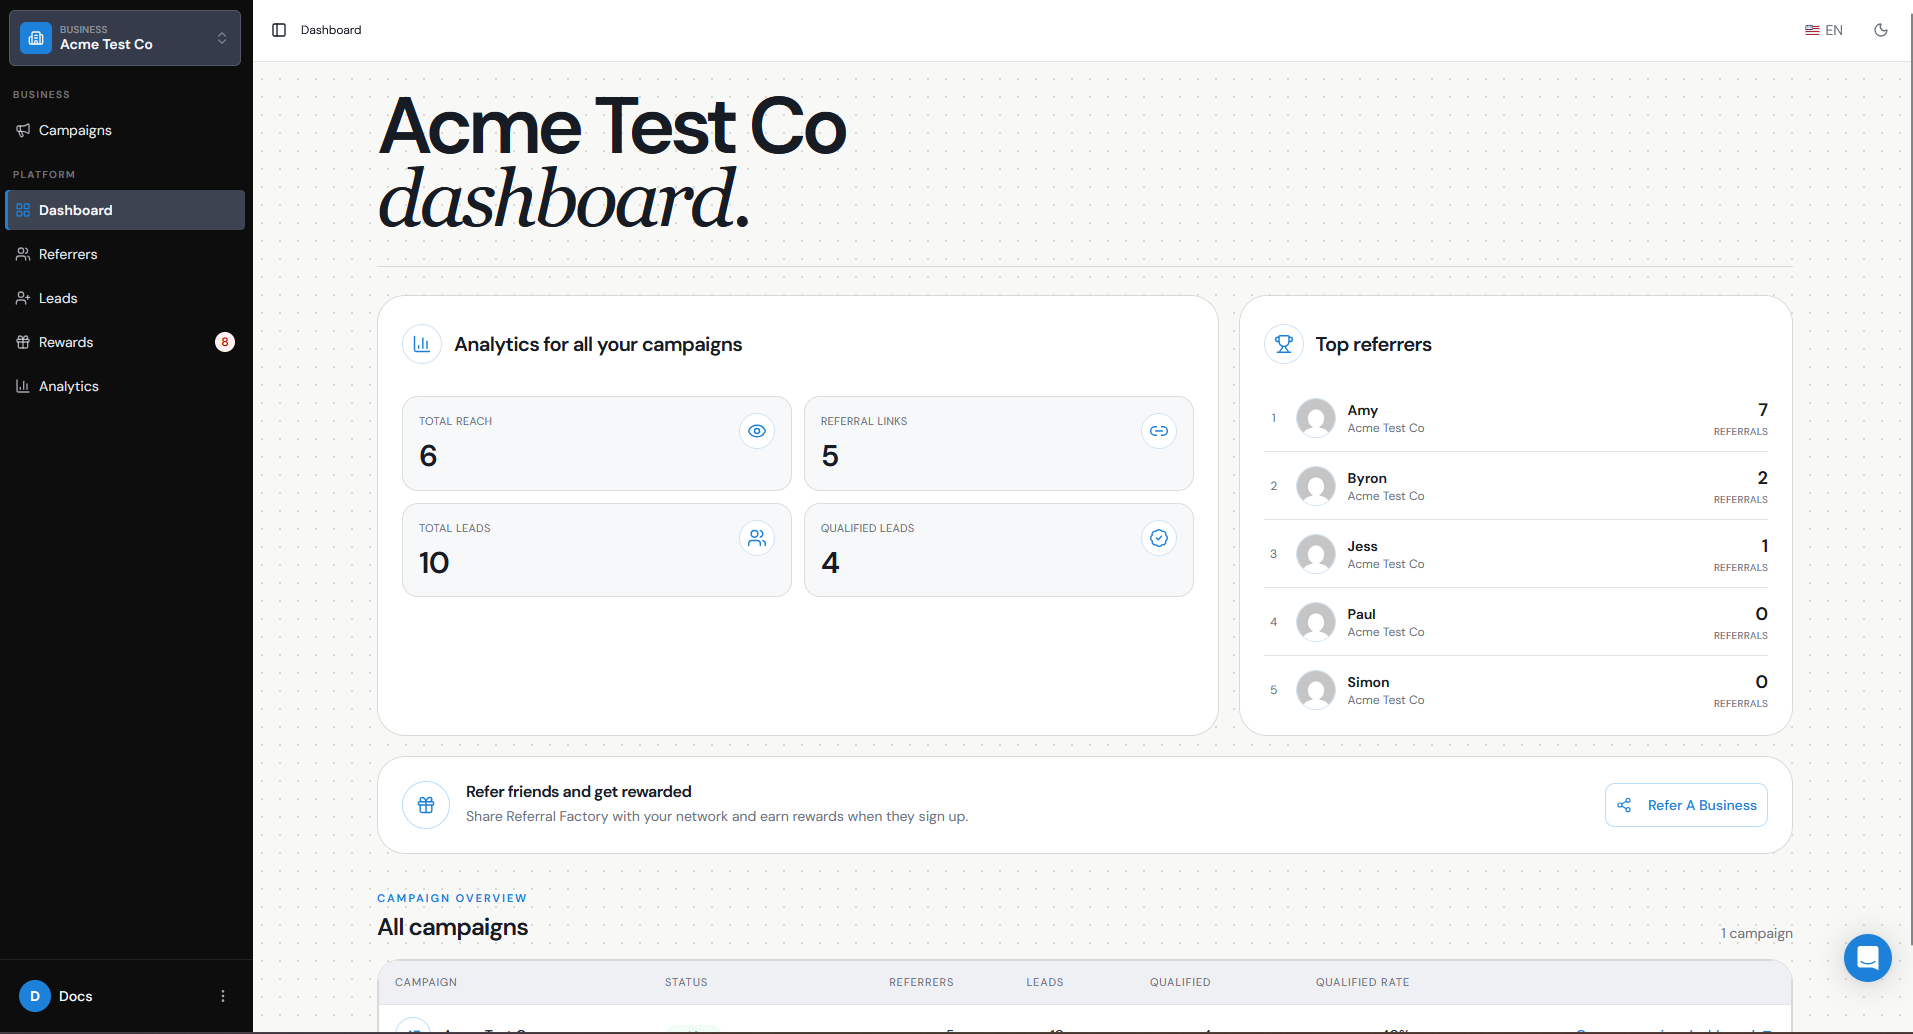1913x1034 pixels.
Task: Click the Total Leads card value 10
Action: (x=434, y=563)
